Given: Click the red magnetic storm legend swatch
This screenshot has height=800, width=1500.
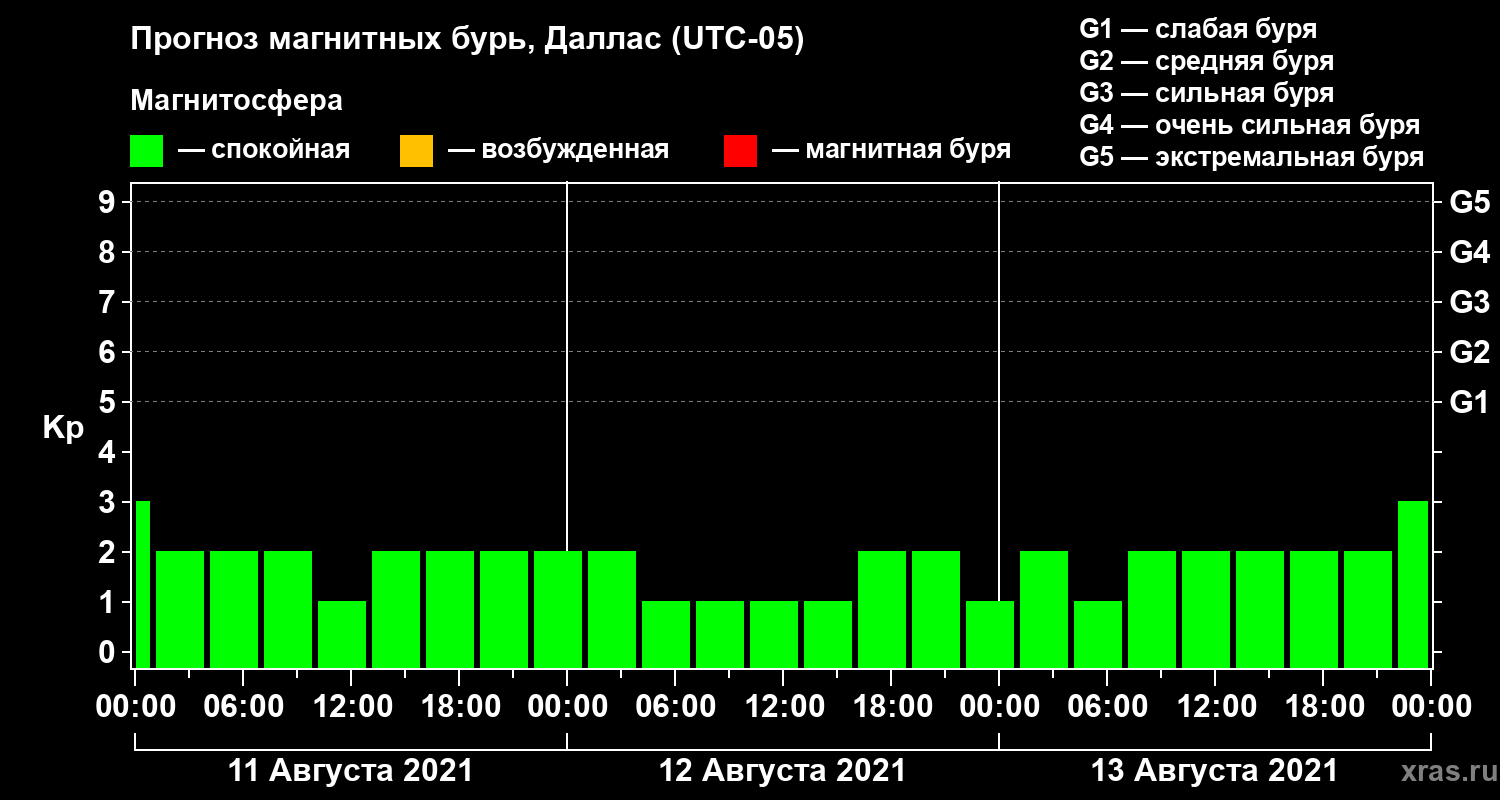Looking at the screenshot, I should (740, 151).
